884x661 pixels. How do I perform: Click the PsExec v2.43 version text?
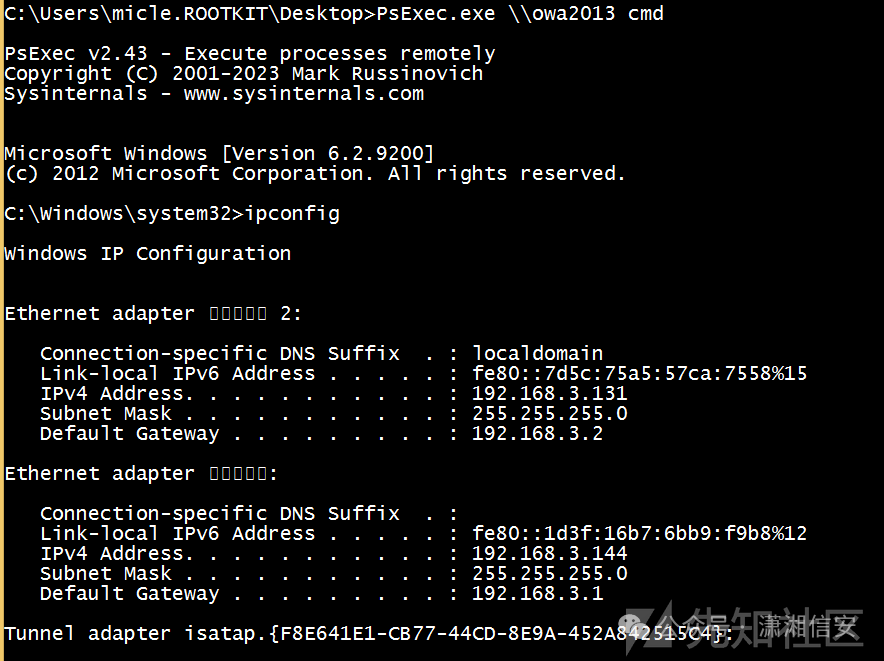pyautogui.click(x=73, y=54)
